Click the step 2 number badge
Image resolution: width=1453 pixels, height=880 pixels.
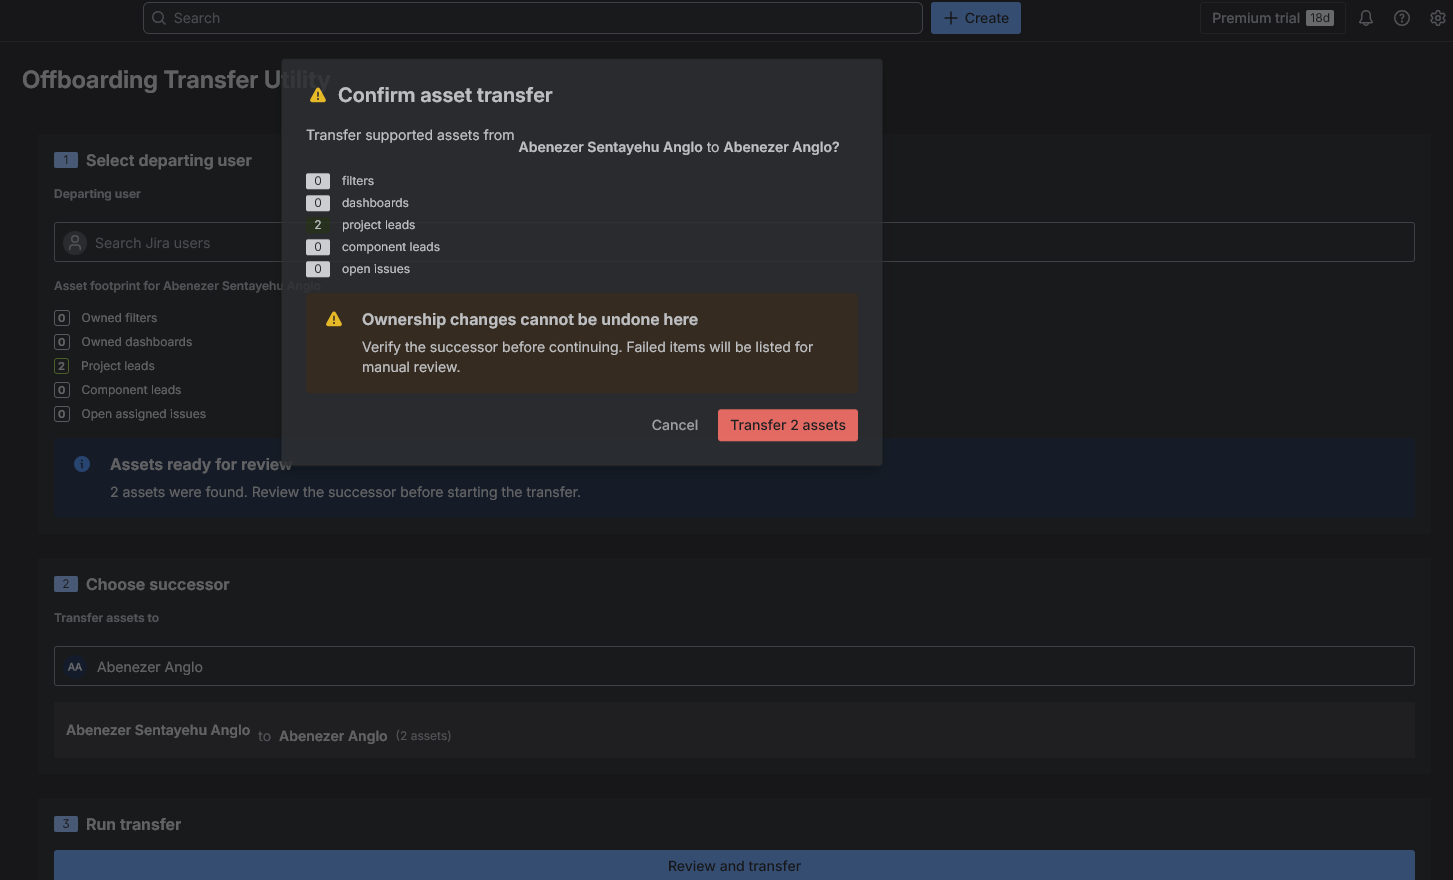tap(66, 584)
